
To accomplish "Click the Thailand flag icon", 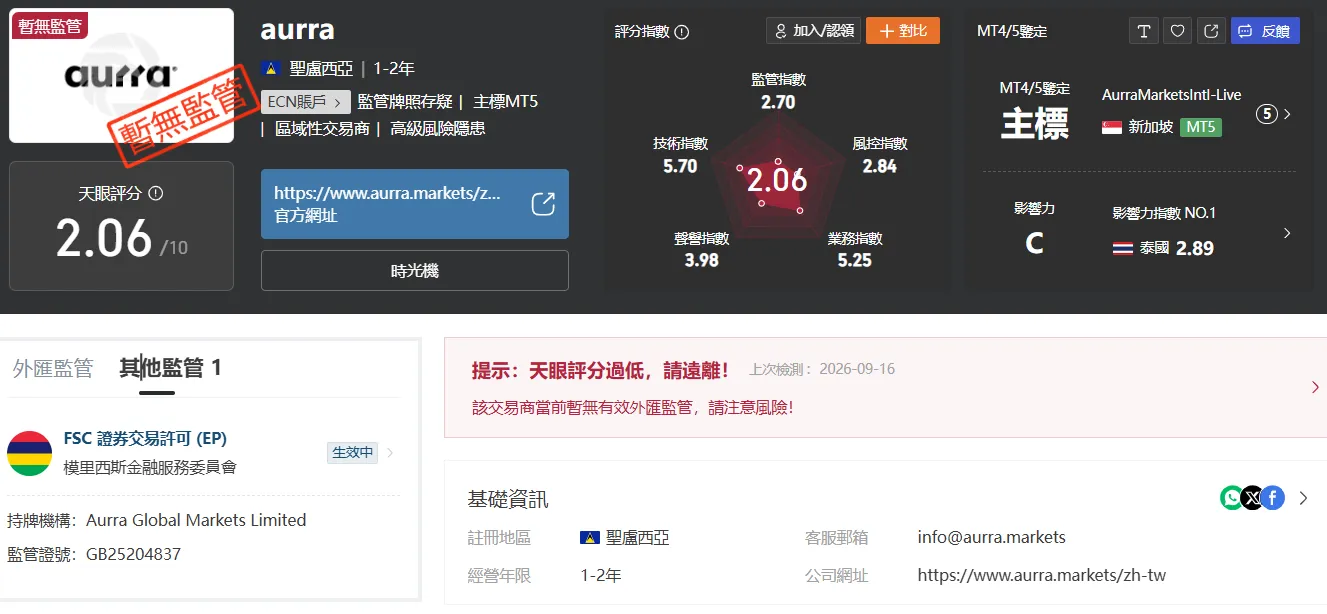I will click(1123, 248).
